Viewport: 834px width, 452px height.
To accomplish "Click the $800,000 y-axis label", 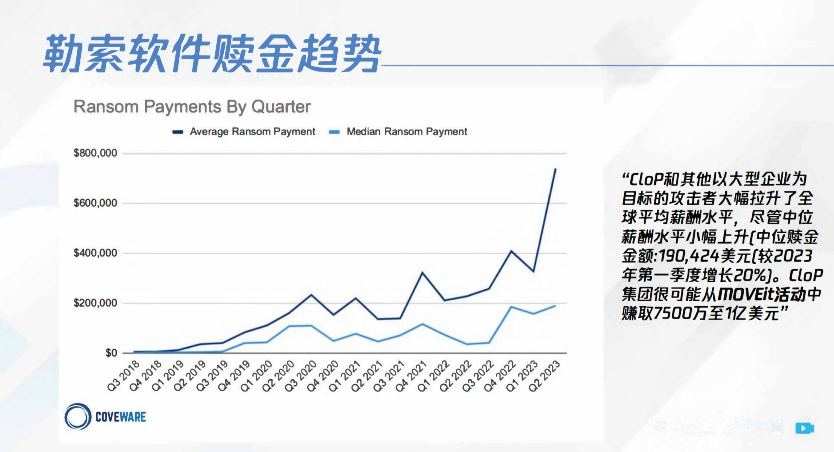I will pos(96,153).
